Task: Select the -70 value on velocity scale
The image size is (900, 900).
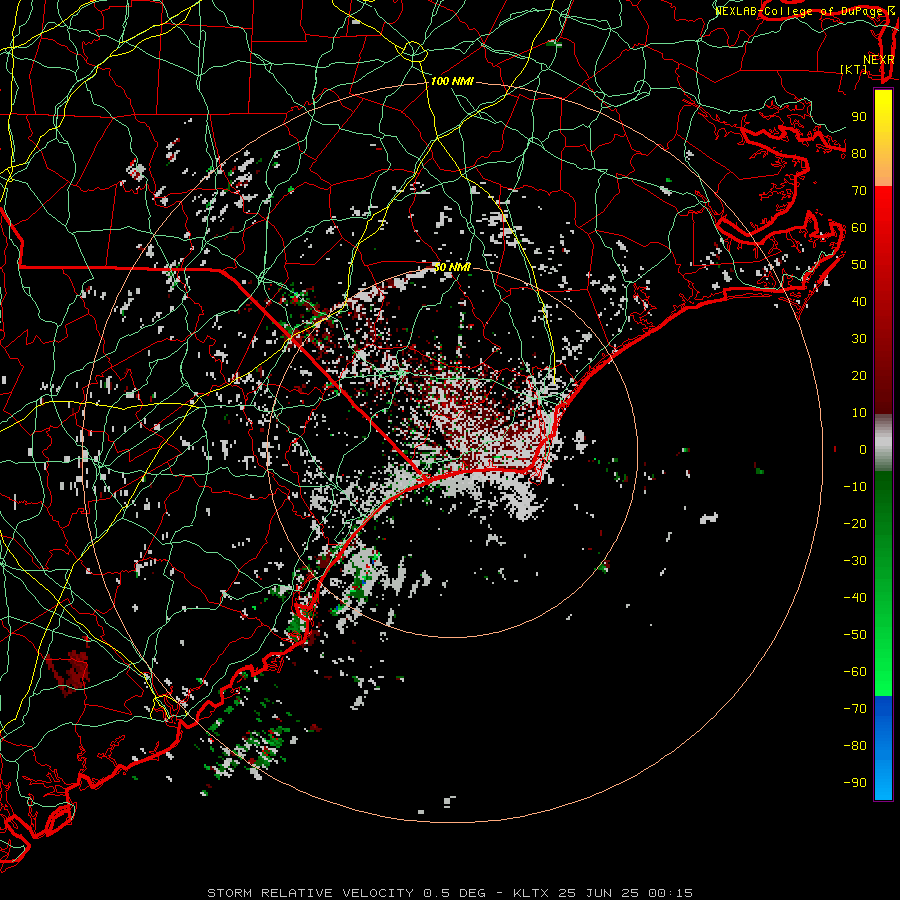Action: coord(855,709)
